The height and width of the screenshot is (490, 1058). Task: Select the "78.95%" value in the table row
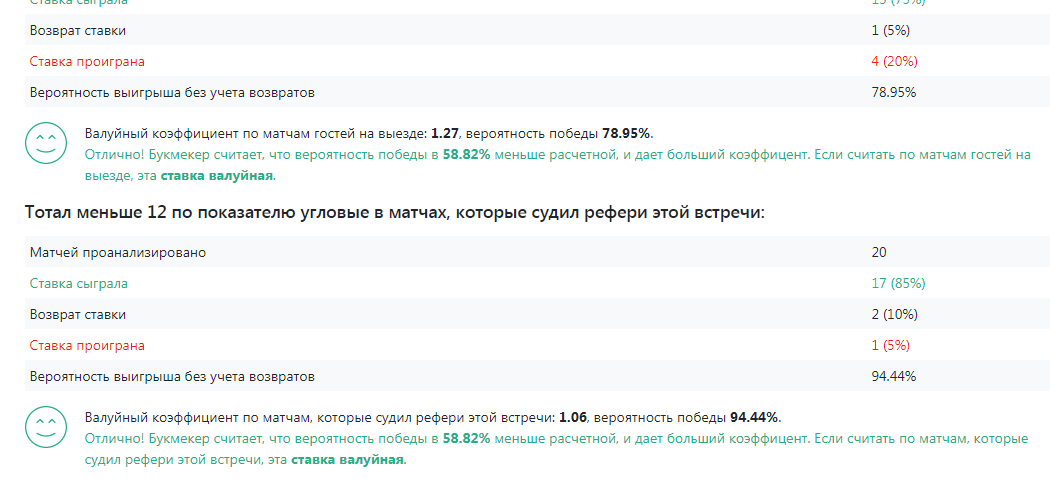(x=894, y=93)
